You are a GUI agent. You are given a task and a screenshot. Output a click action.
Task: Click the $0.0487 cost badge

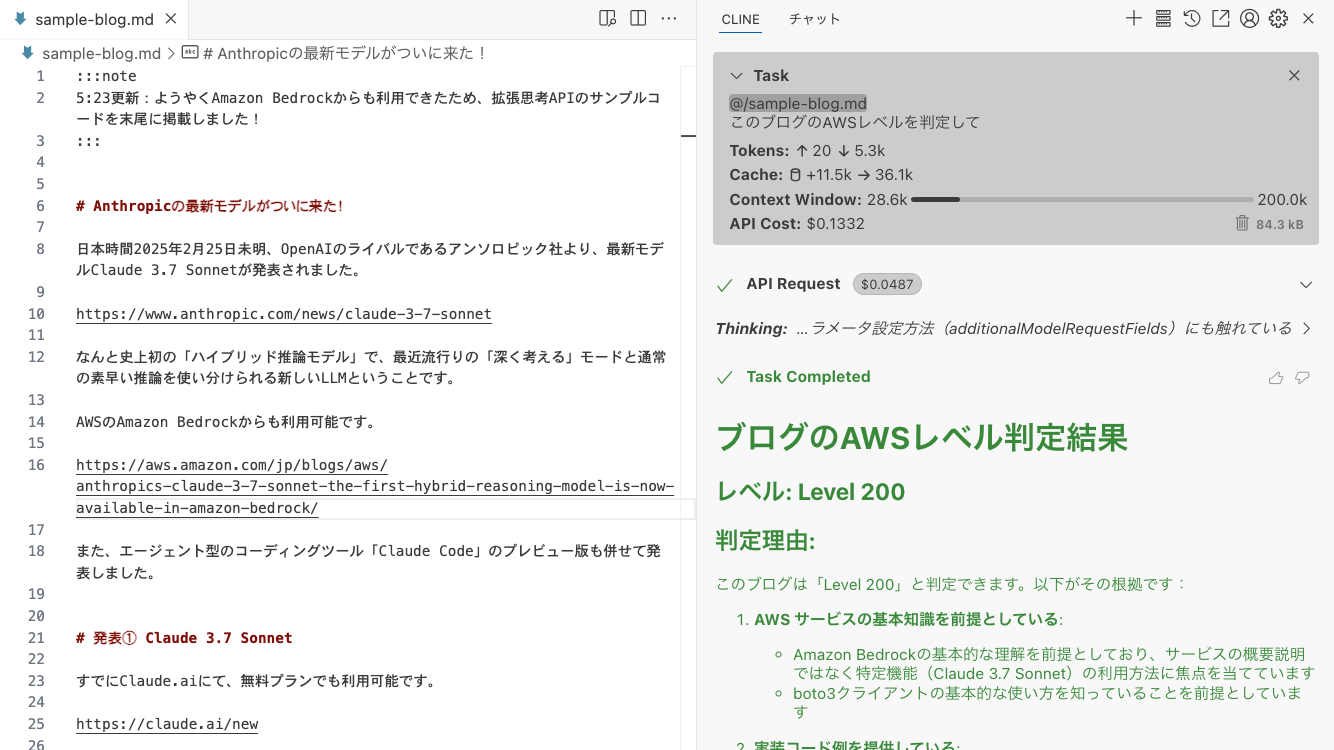(887, 285)
